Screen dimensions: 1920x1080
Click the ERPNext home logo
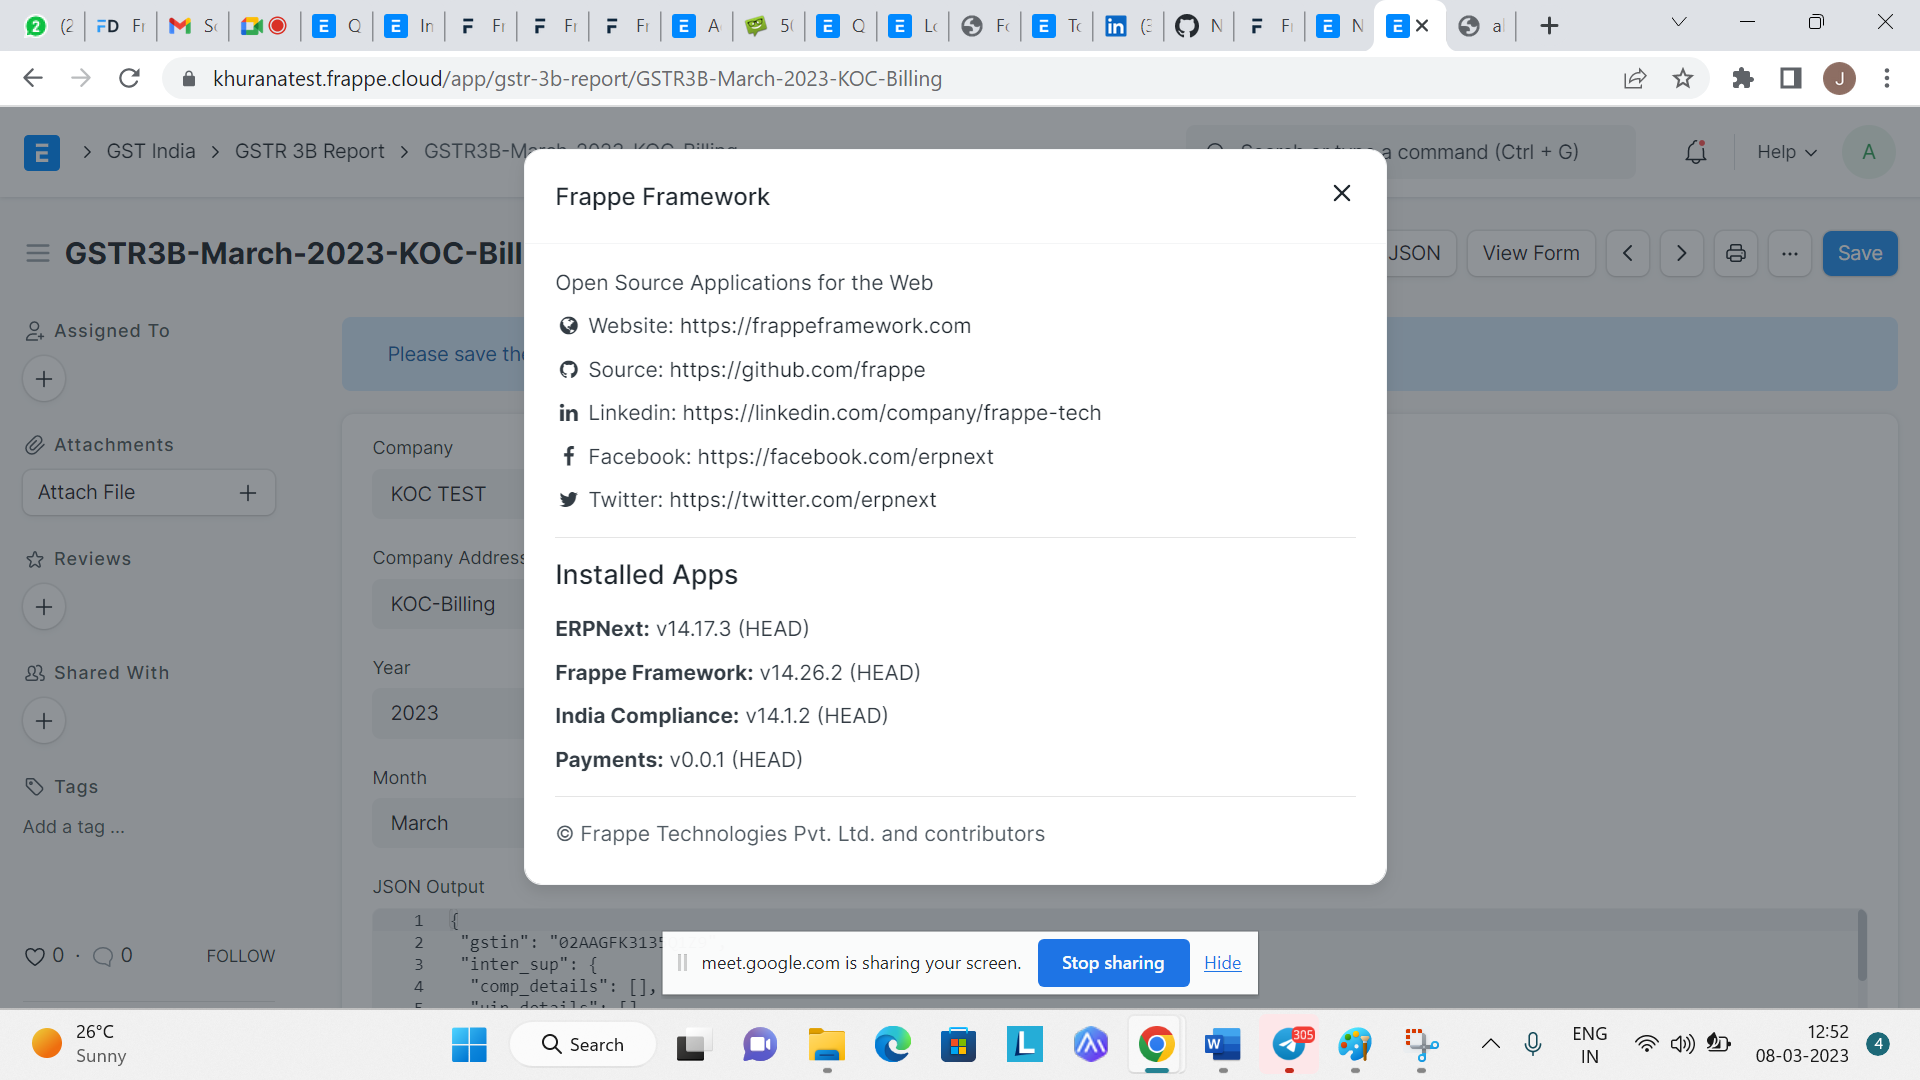pos(41,152)
